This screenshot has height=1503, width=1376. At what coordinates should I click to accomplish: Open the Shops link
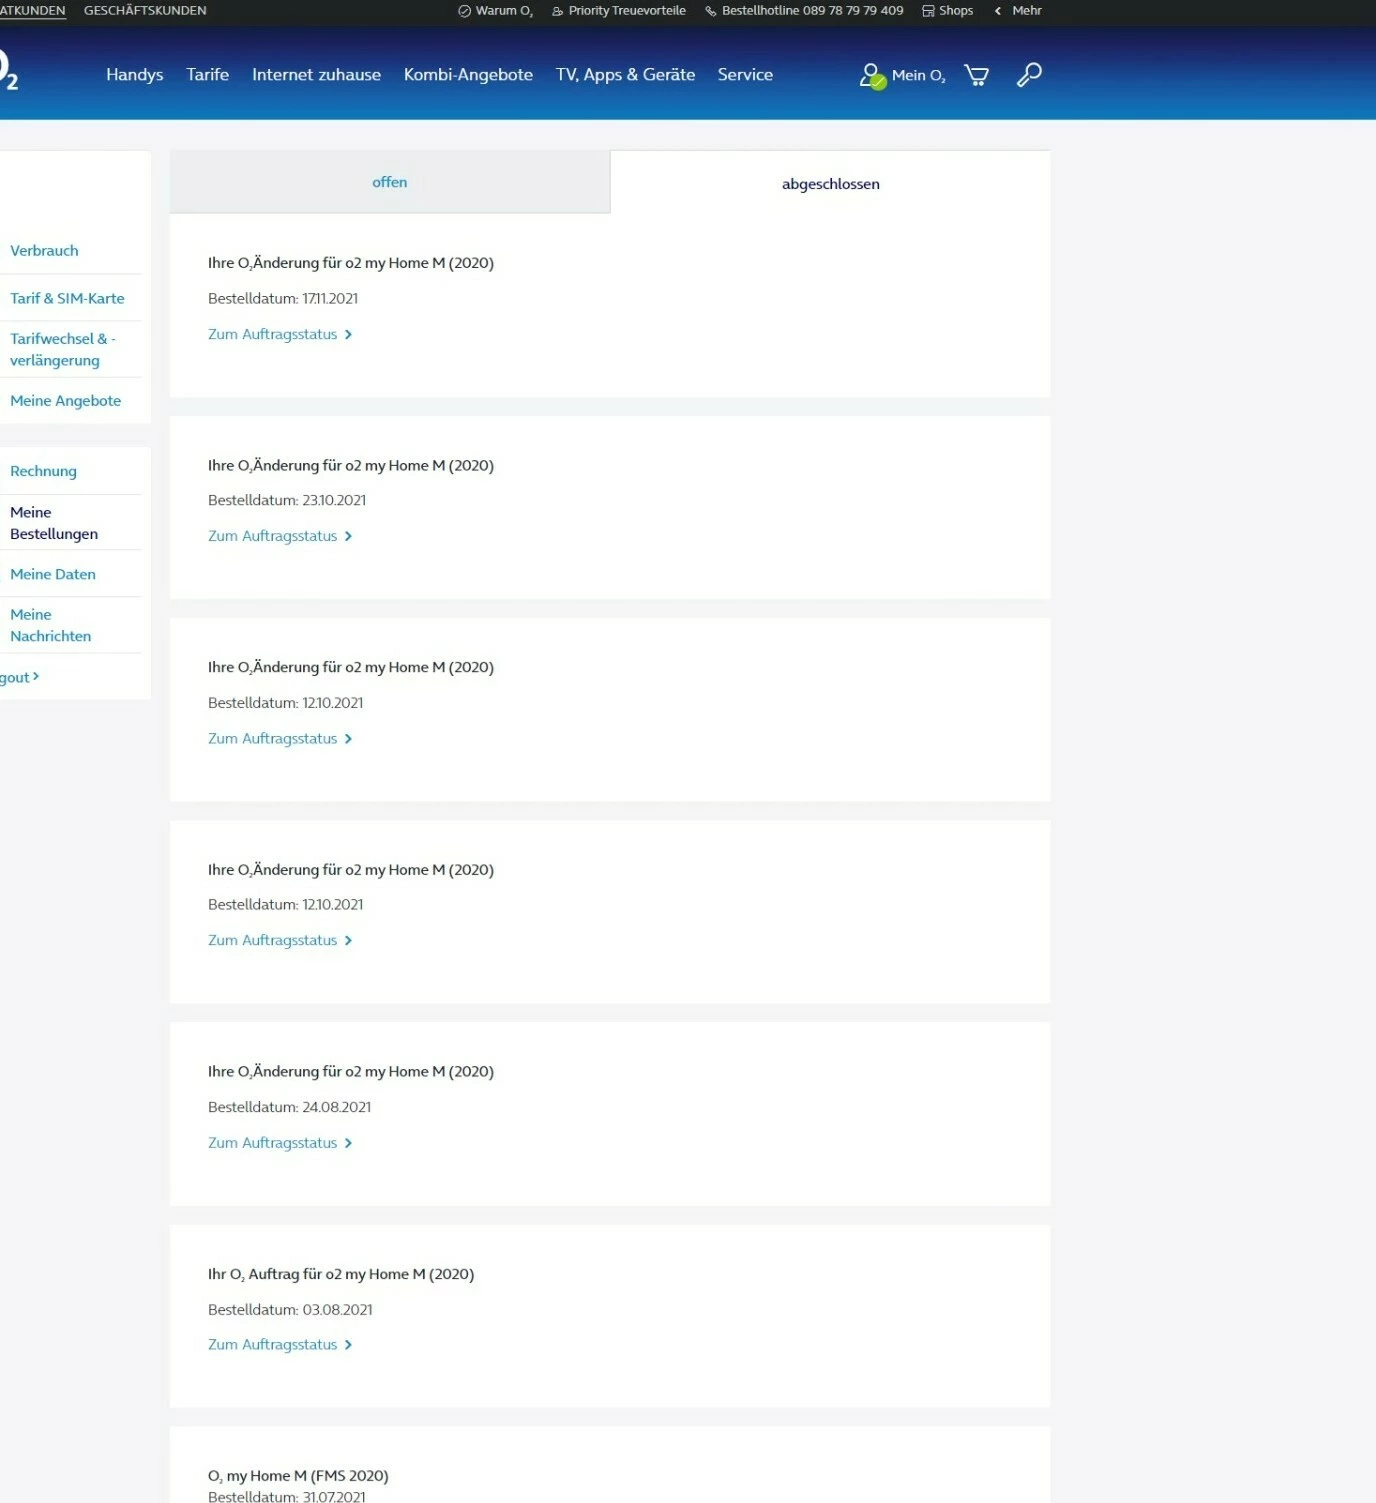[956, 11]
